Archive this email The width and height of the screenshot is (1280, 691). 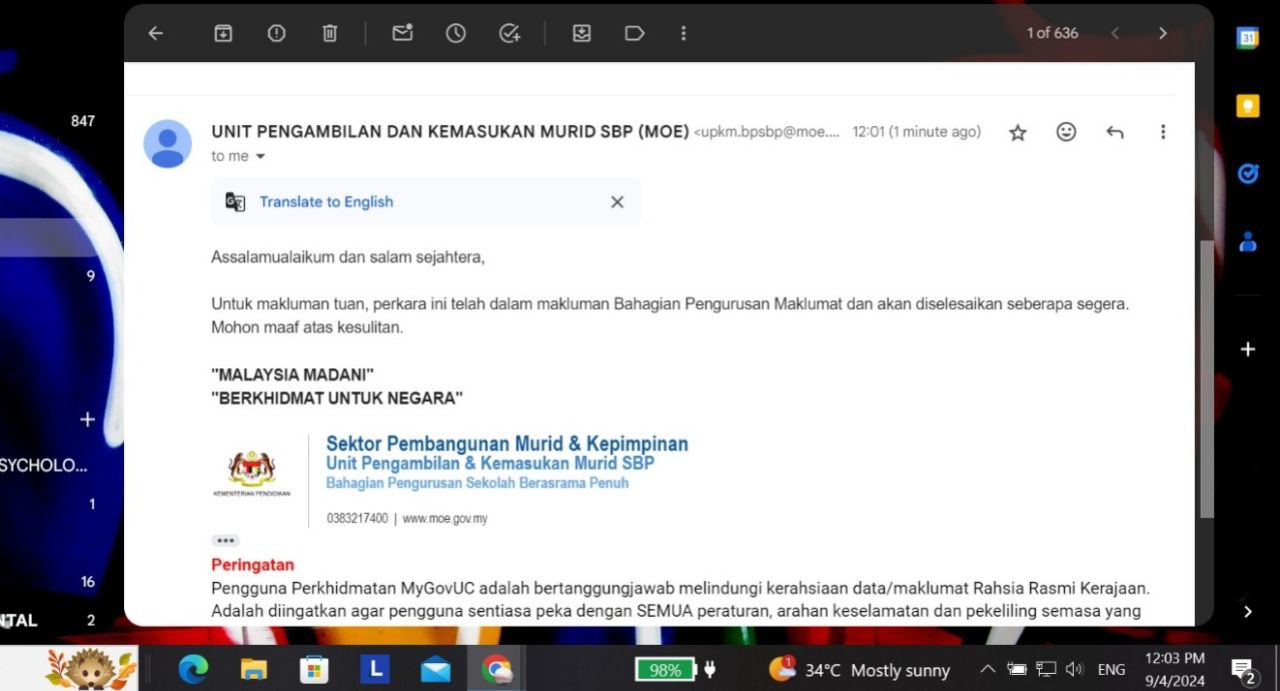coord(223,33)
